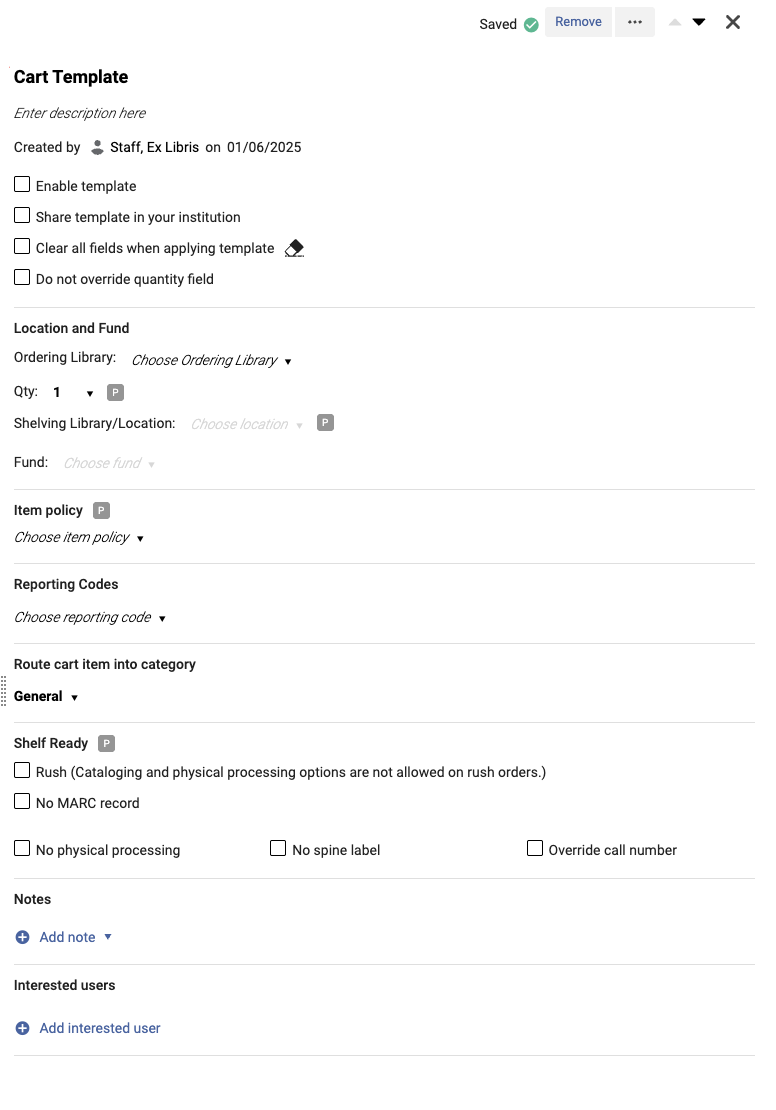Image resolution: width=776 pixels, height=1110 pixels.
Task: Click the Remove button
Action: coord(578,22)
